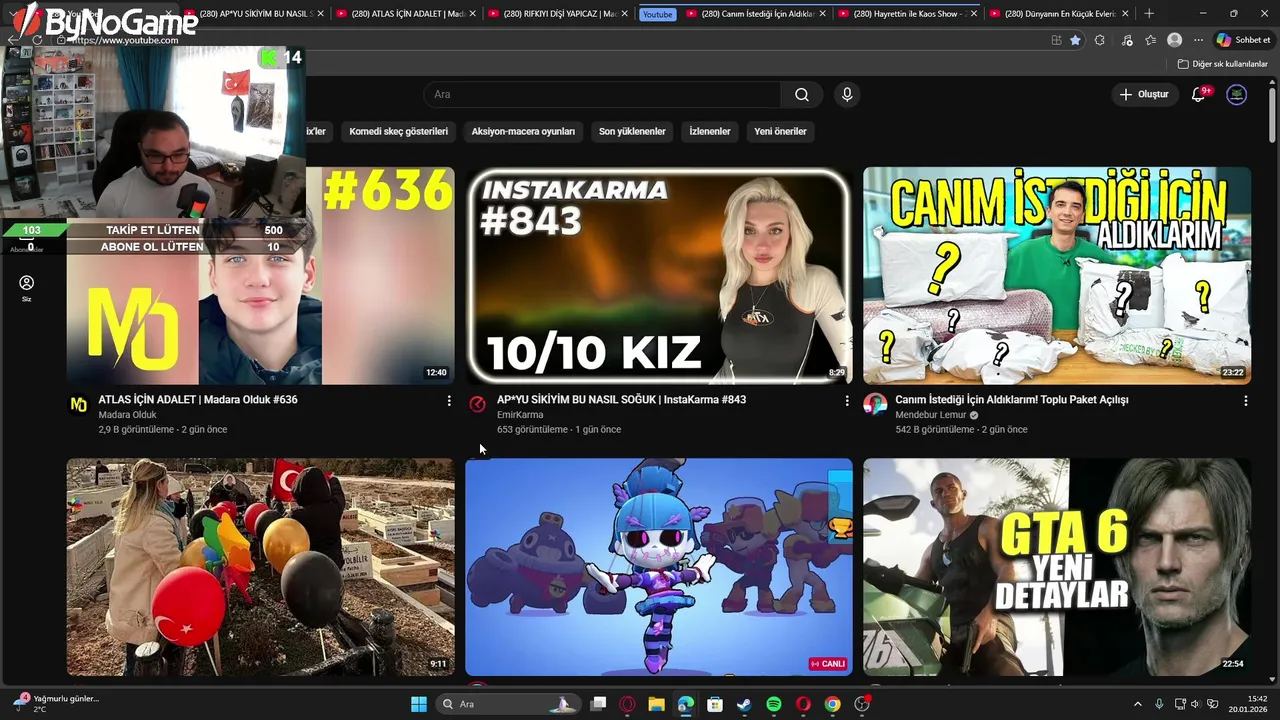Favorite this page with the star icon
This screenshot has height=720, width=1280.
(x=1075, y=40)
